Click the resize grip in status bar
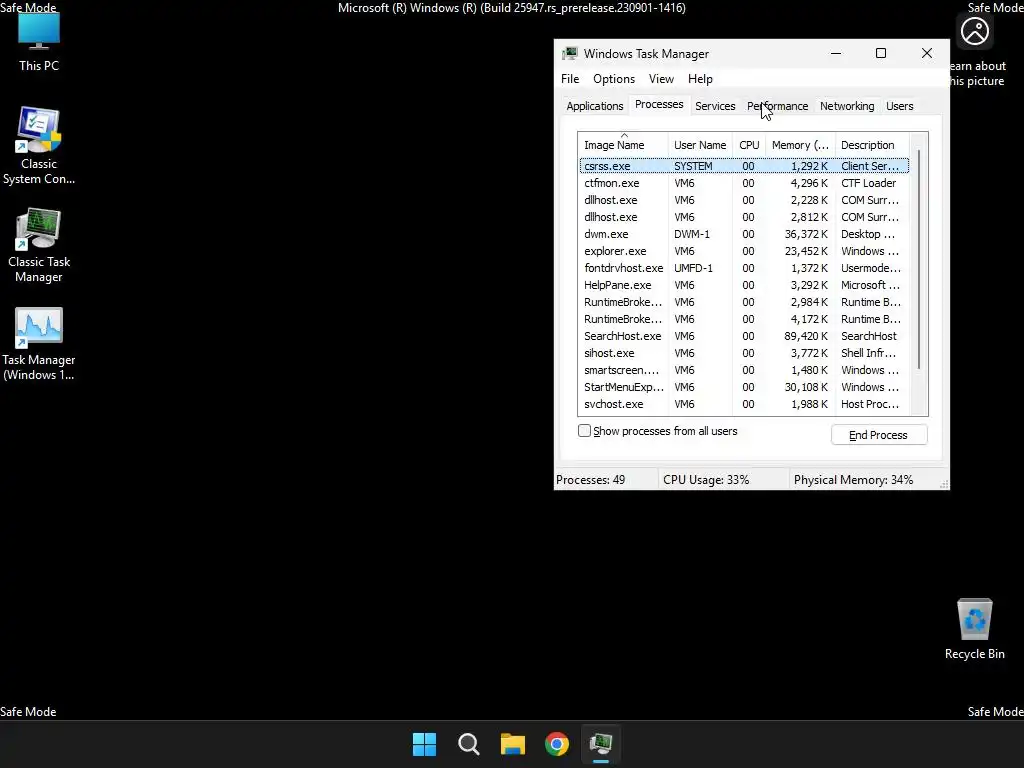The height and width of the screenshot is (768, 1024). tap(944, 484)
